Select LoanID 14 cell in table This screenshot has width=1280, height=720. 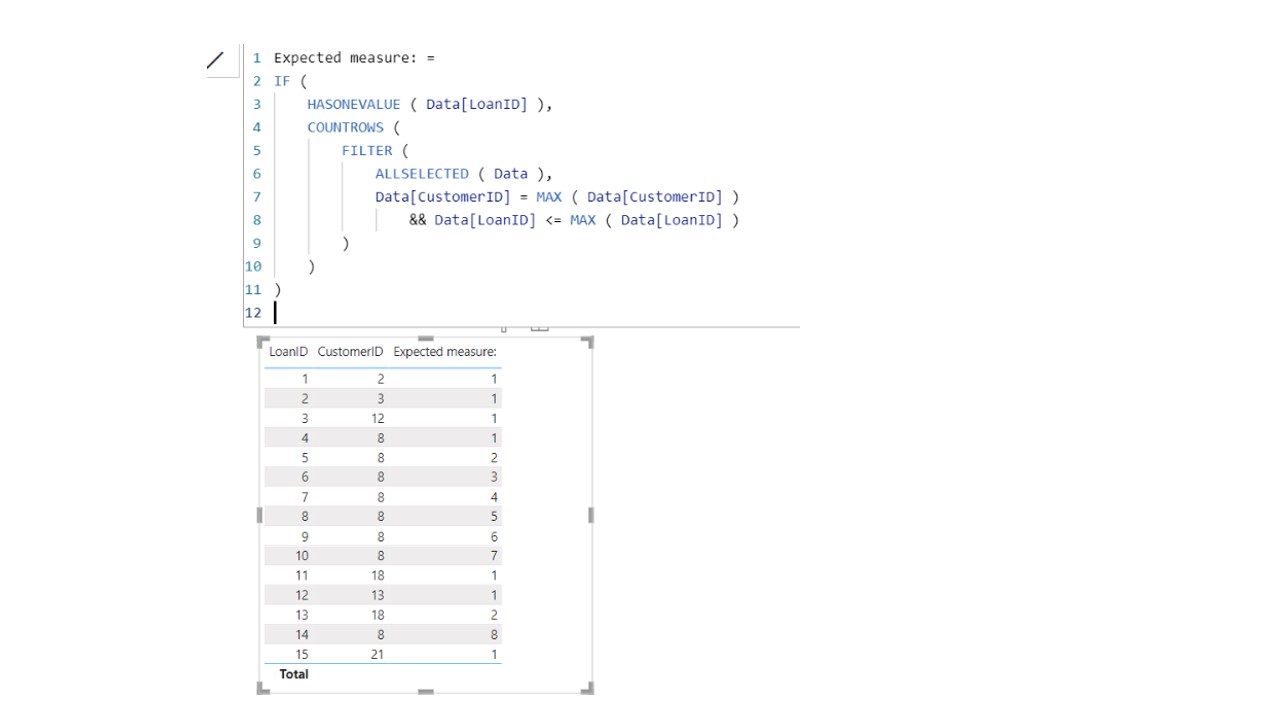tap(302, 634)
